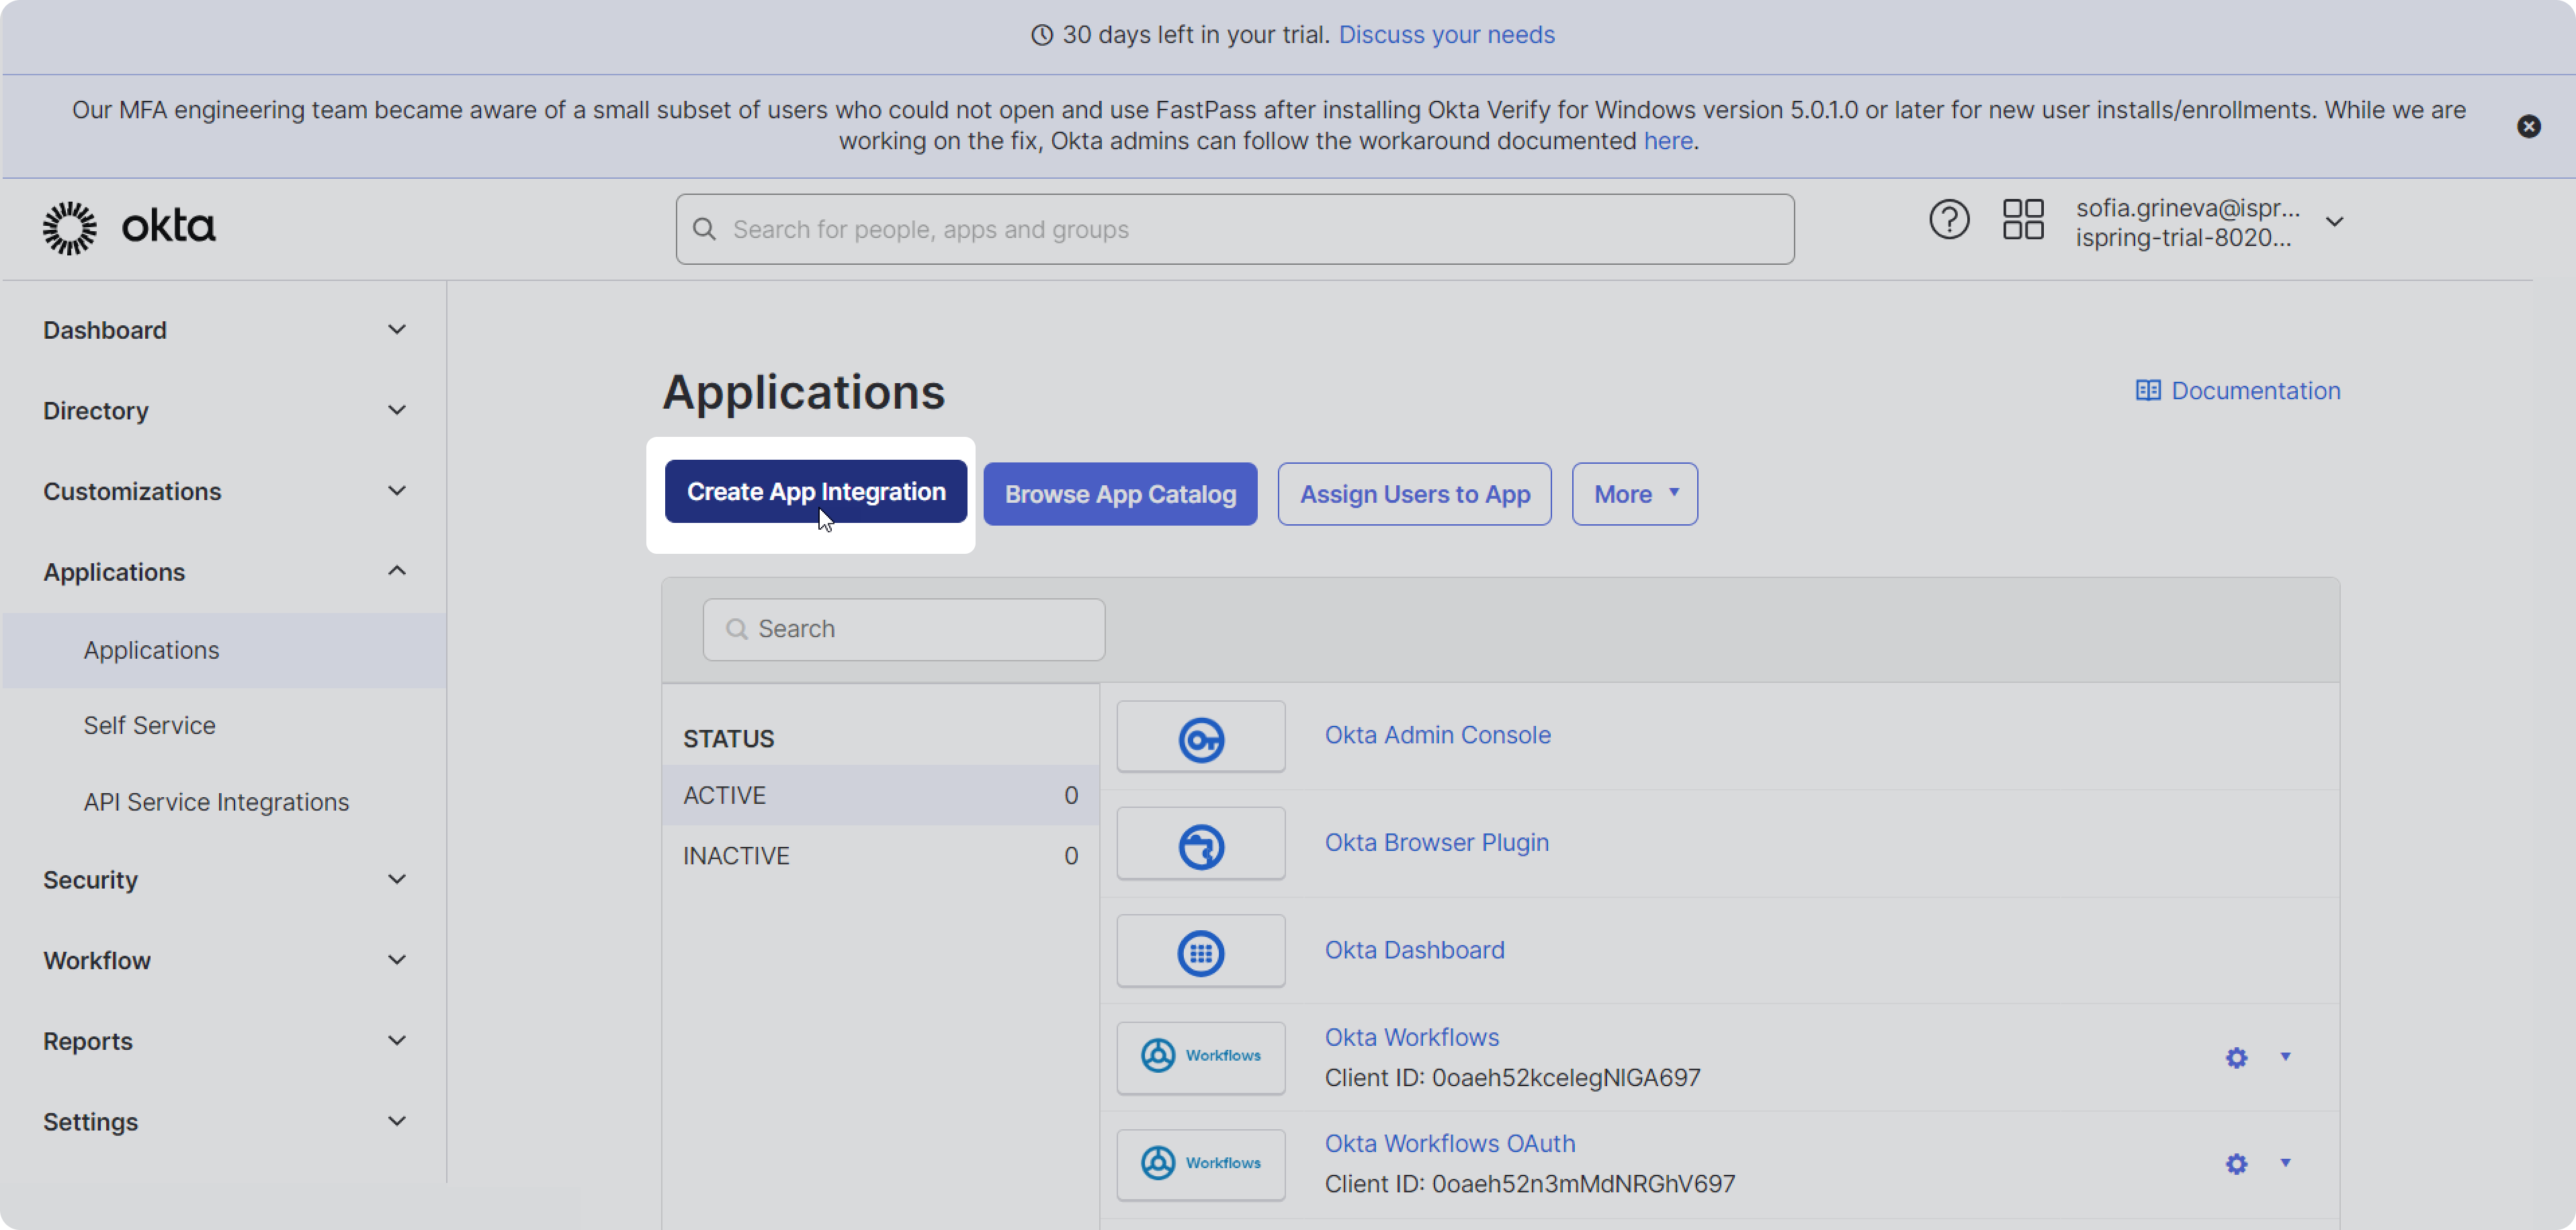
Task: Follow the 'here' workaround link
Action: click(x=1668, y=142)
